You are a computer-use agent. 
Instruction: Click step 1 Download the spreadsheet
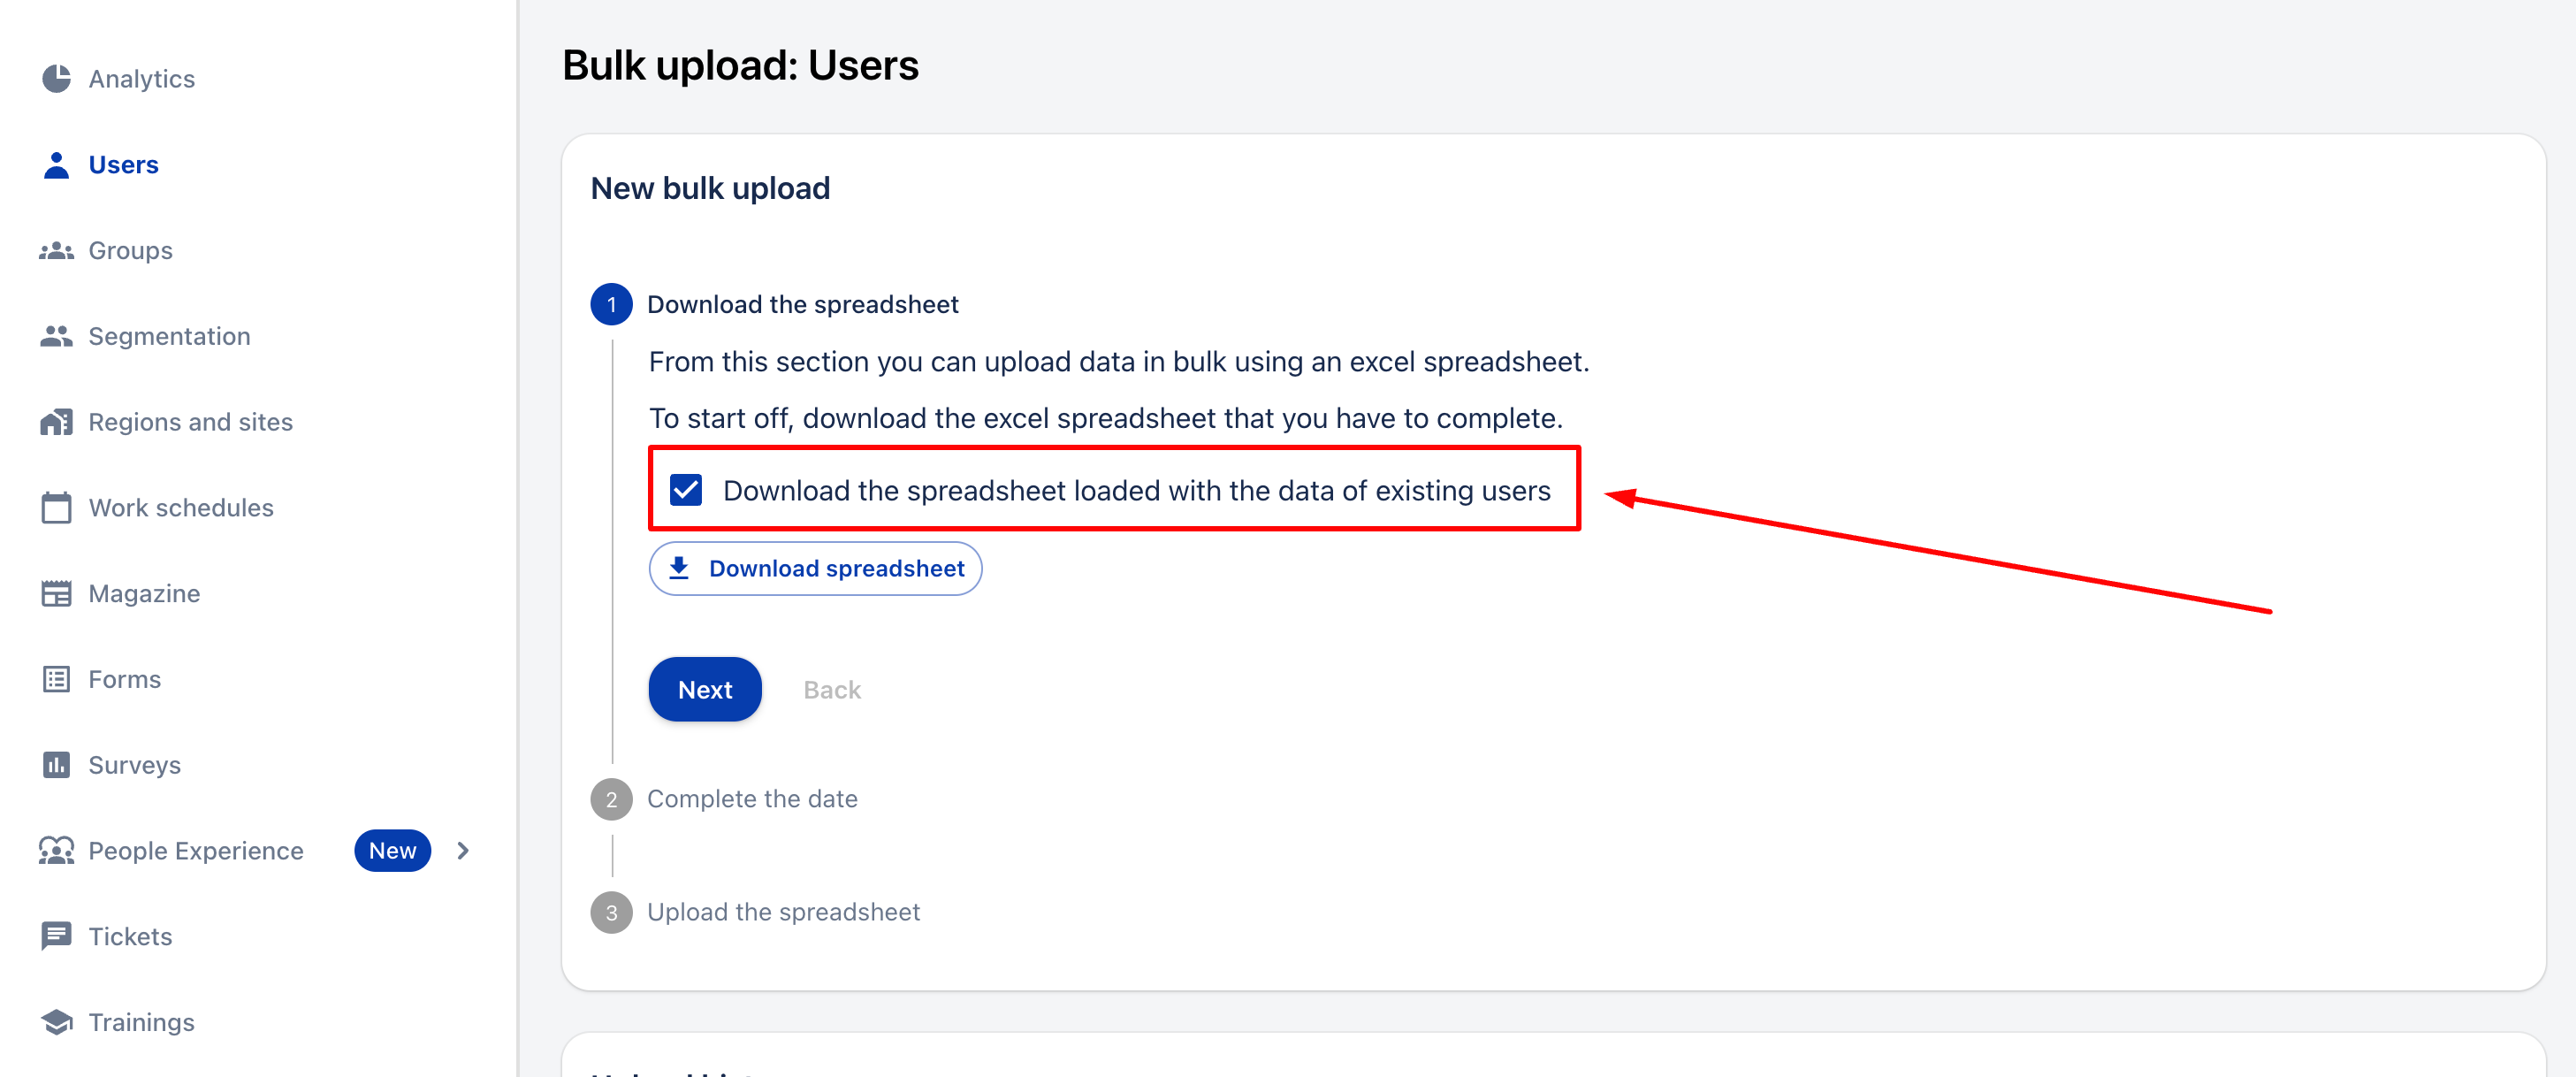802,305
